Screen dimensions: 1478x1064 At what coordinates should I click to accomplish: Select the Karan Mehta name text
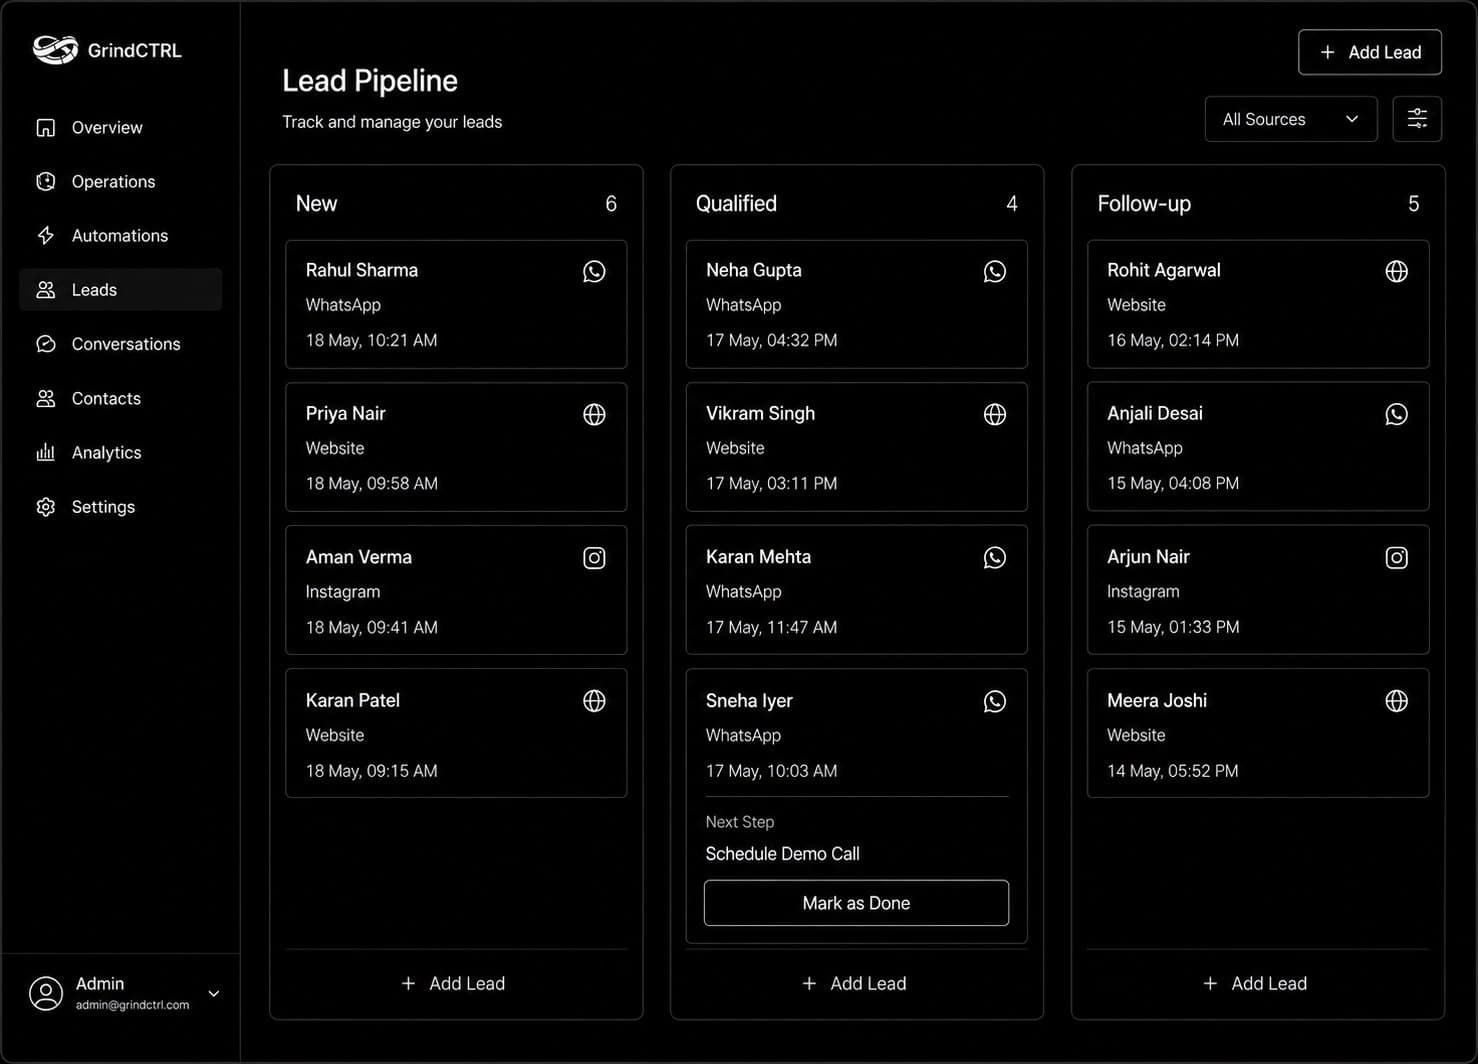(x=758, y=557)
